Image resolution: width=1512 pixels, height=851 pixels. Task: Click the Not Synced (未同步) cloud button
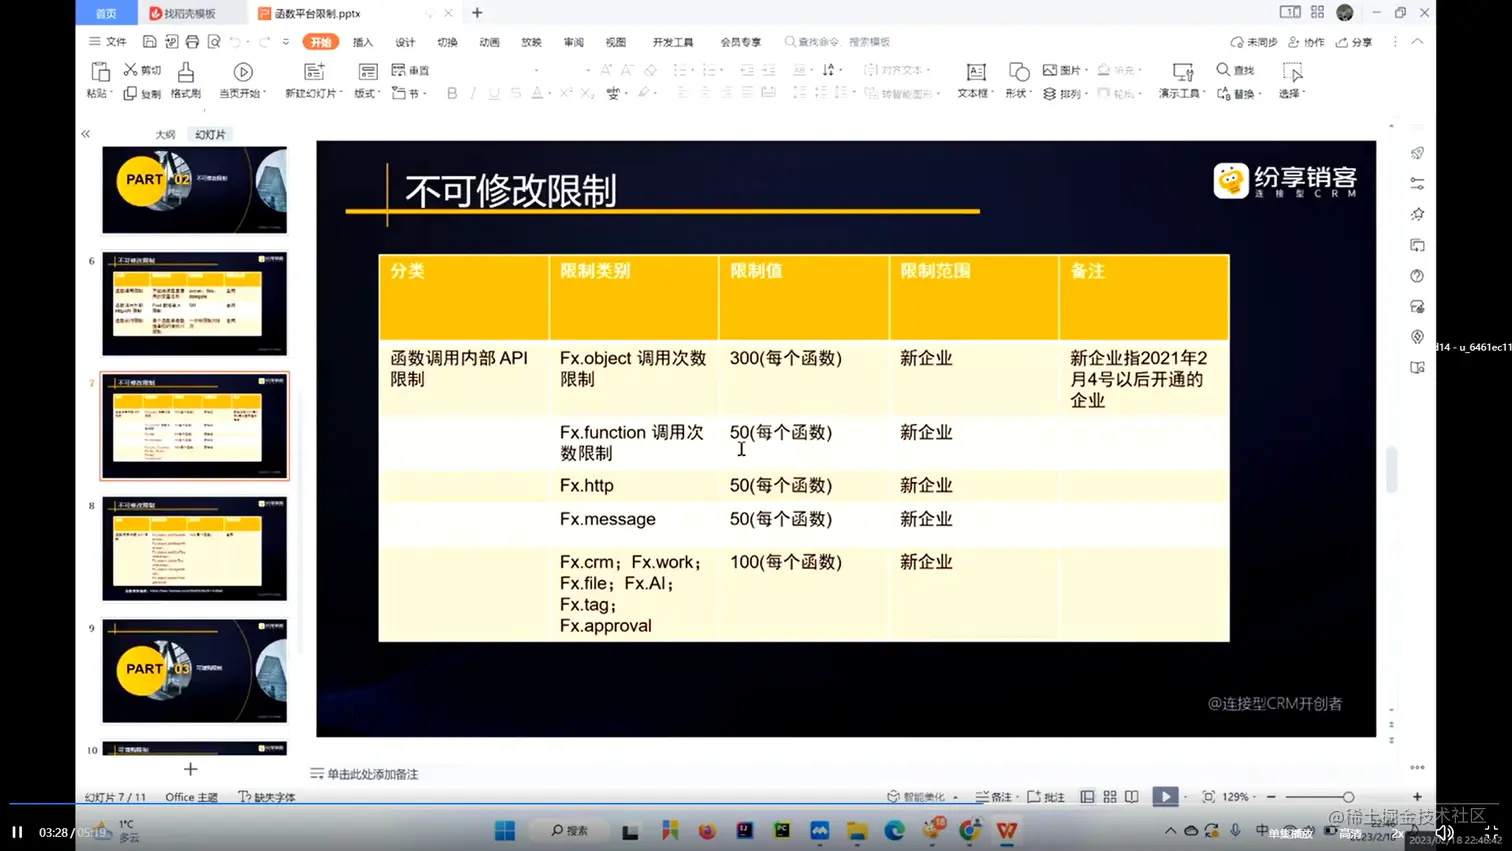1254,42
